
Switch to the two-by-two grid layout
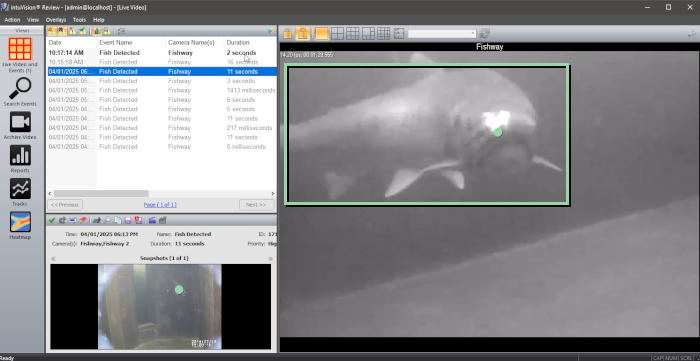coord(337,33)
